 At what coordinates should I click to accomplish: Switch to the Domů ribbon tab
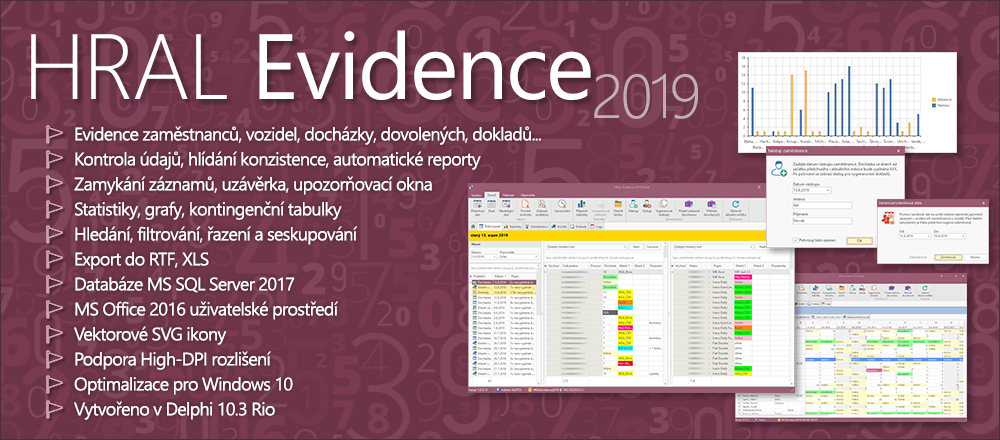491,193
